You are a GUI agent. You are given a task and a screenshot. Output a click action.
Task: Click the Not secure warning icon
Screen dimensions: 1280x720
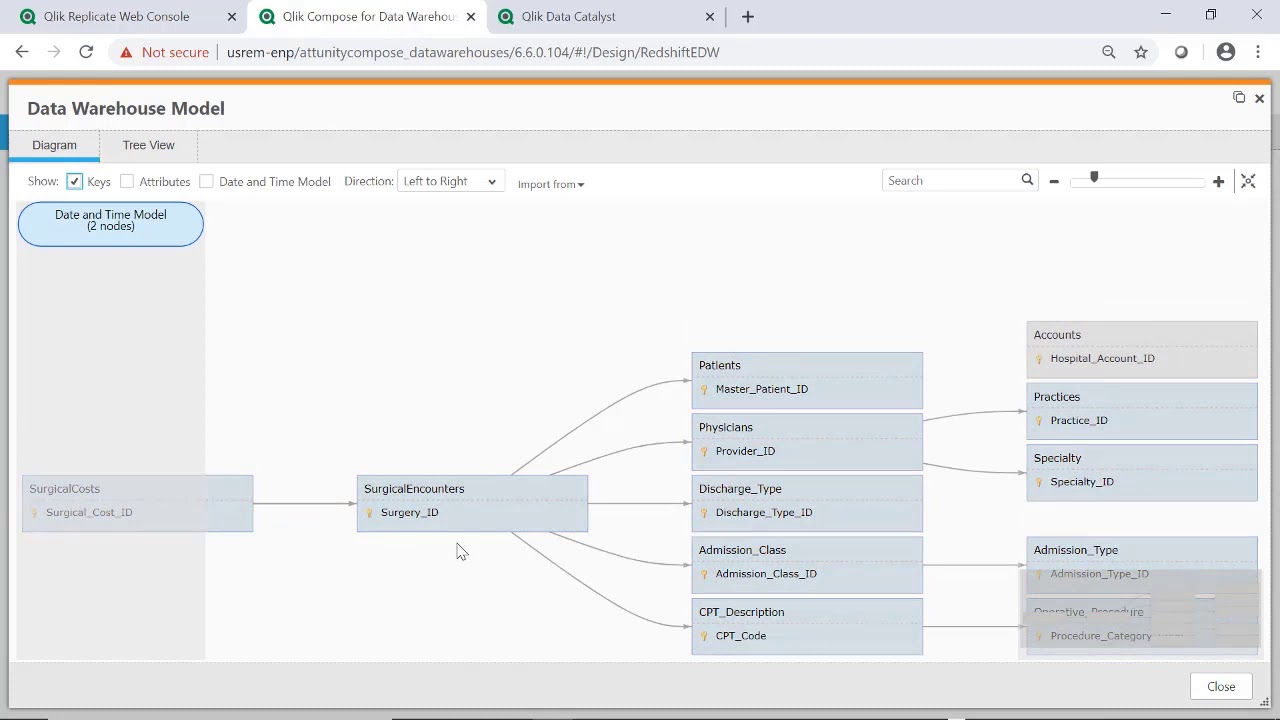tap(126, 52)
